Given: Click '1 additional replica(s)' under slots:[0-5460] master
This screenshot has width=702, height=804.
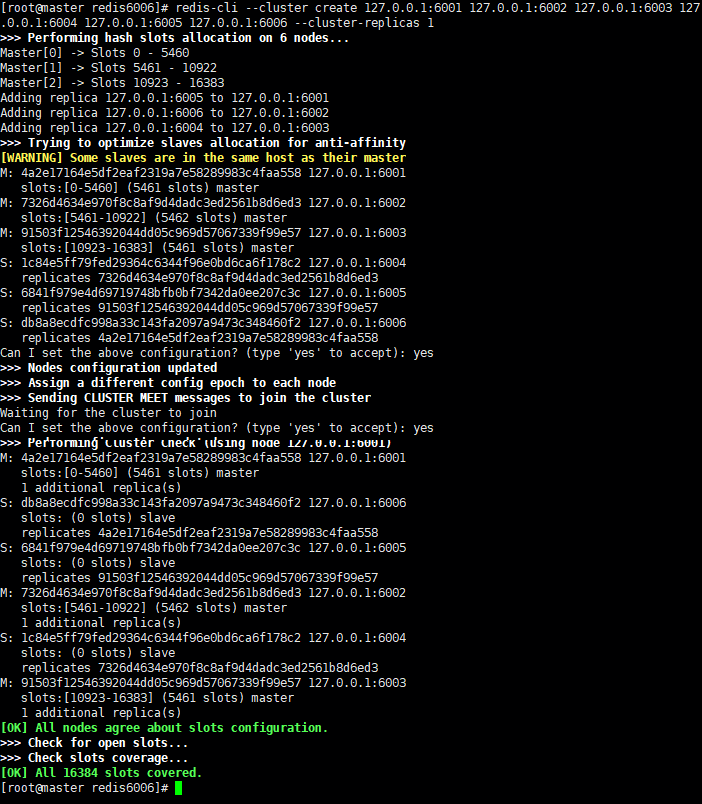Looking at the screenshot, I should (x=101, y=488).
